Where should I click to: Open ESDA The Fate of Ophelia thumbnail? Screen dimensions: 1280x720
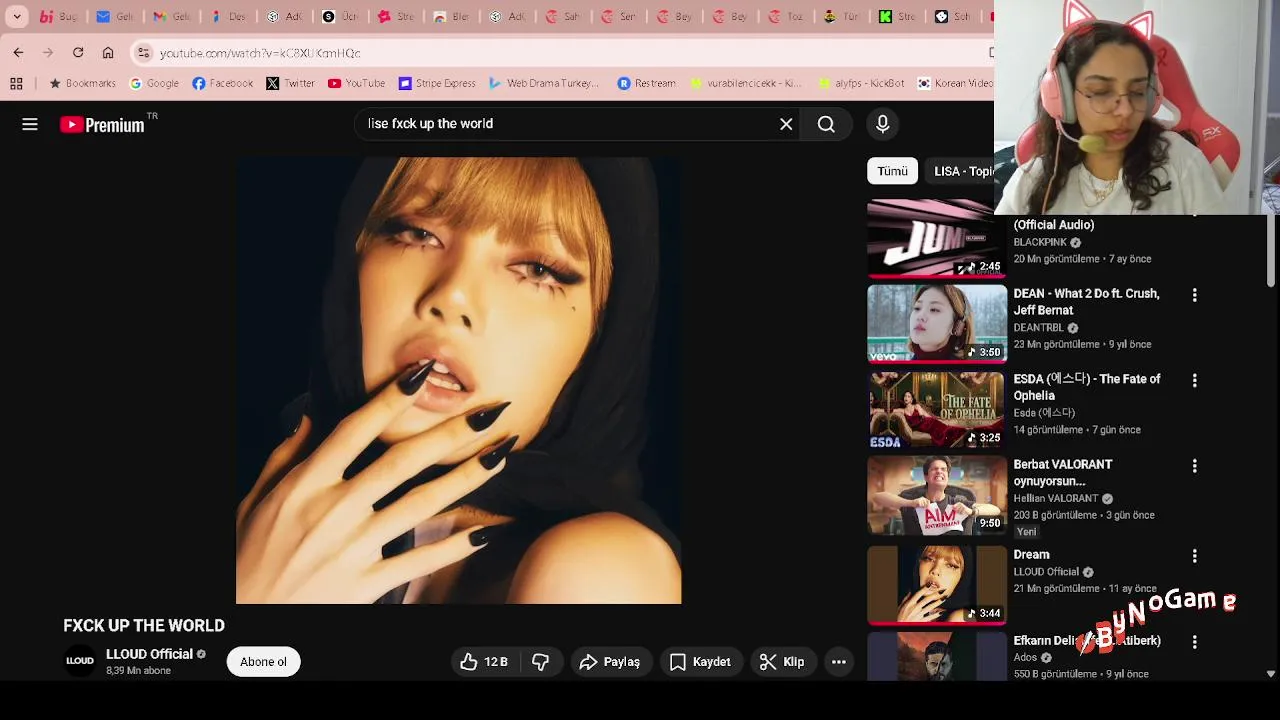(x=937, y=409)
